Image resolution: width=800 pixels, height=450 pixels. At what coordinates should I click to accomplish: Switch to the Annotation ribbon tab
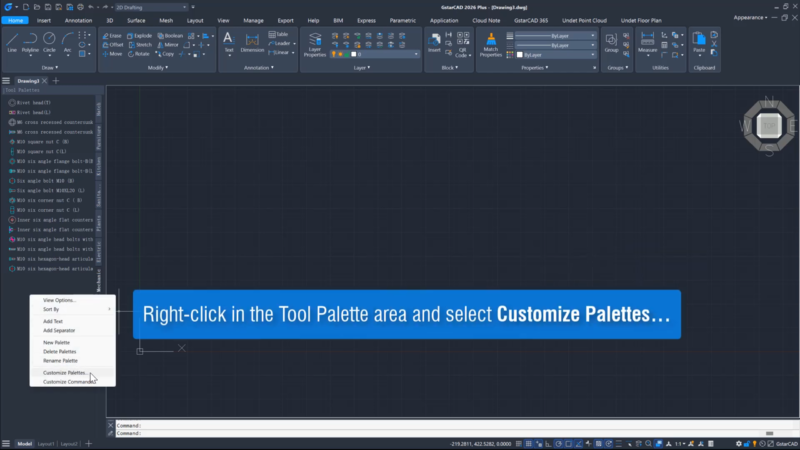[78, 20]
